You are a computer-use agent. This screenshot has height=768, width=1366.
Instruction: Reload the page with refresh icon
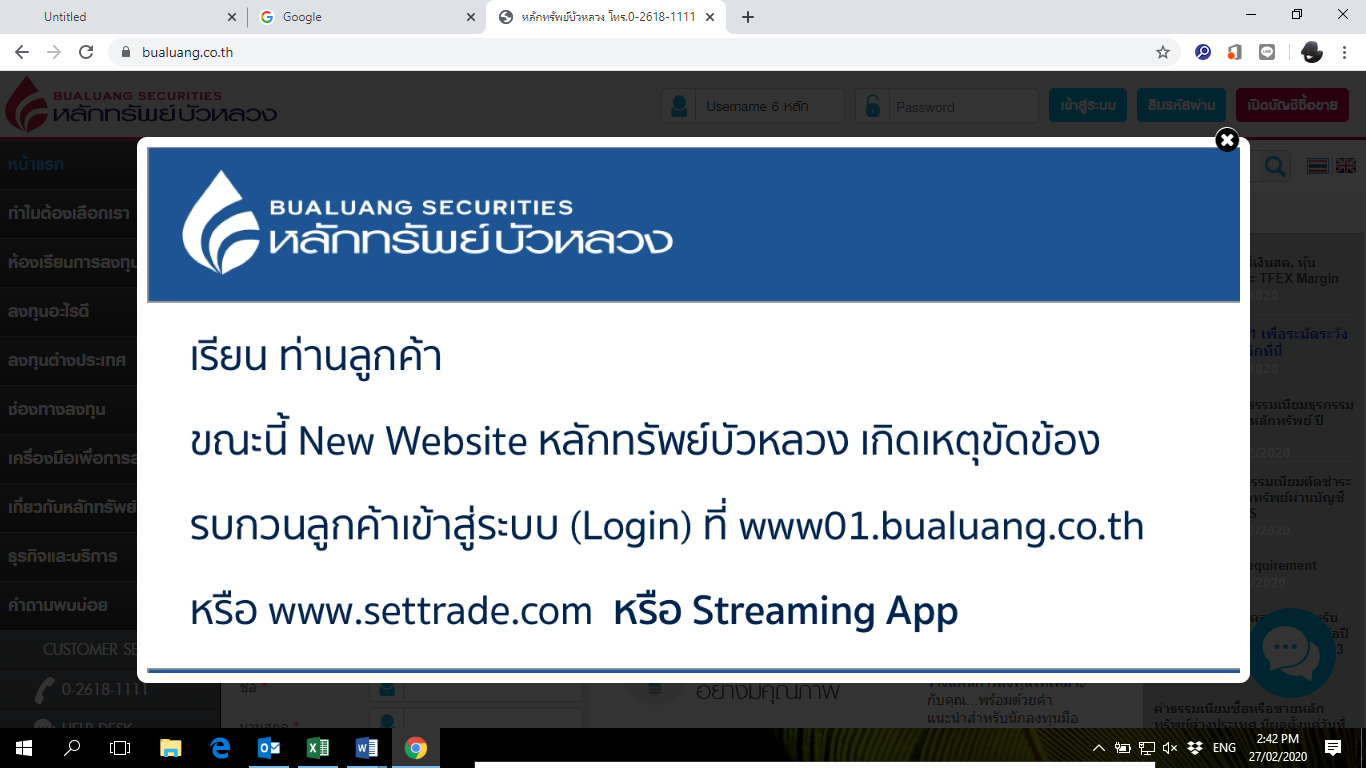[x=86, y=52]
